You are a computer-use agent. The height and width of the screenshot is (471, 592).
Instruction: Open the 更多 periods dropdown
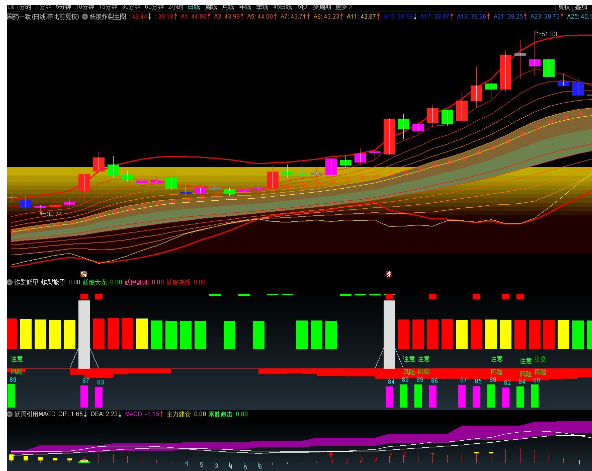pyautogui.click(x=344, y=7)
